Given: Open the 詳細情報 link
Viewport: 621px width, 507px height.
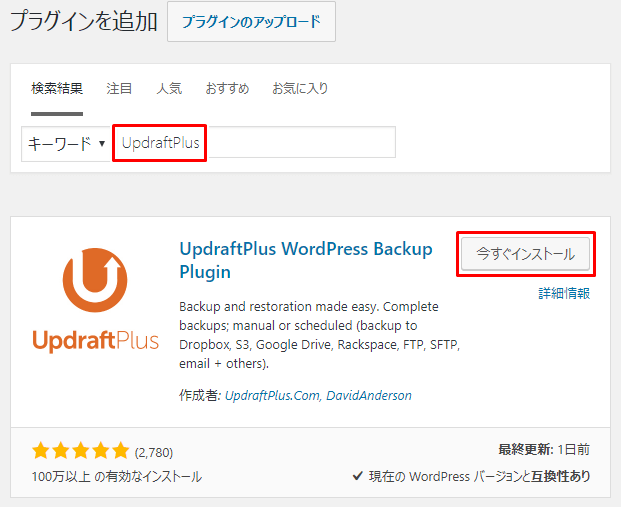Looking at the screenshot, I should [564, 293].
